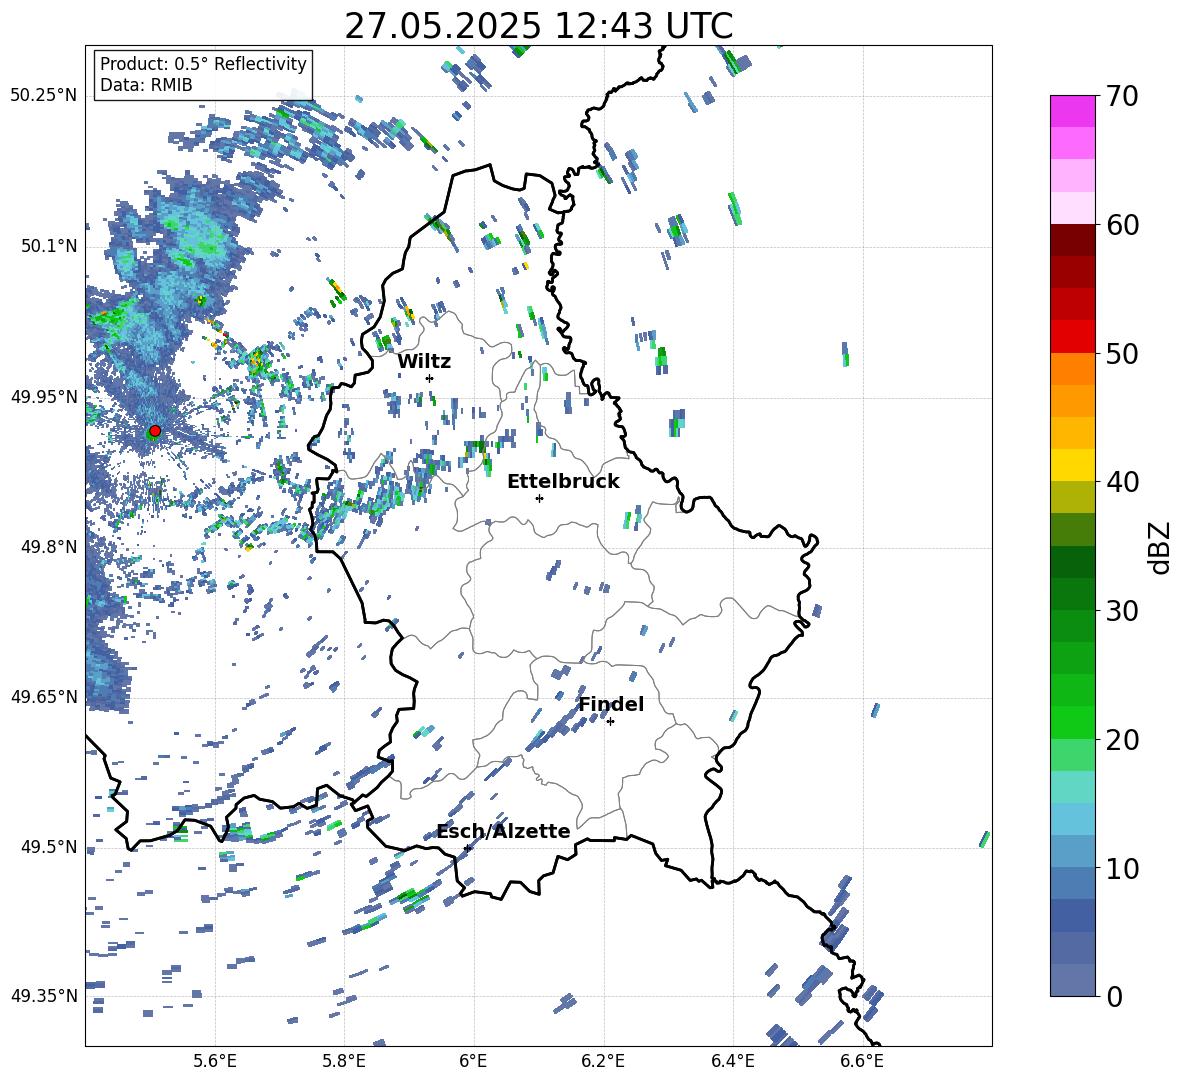Click the 50.1°N latitude label
Image resolution: width=1184 pixels, height=1081 pixels.
[48, 246]
